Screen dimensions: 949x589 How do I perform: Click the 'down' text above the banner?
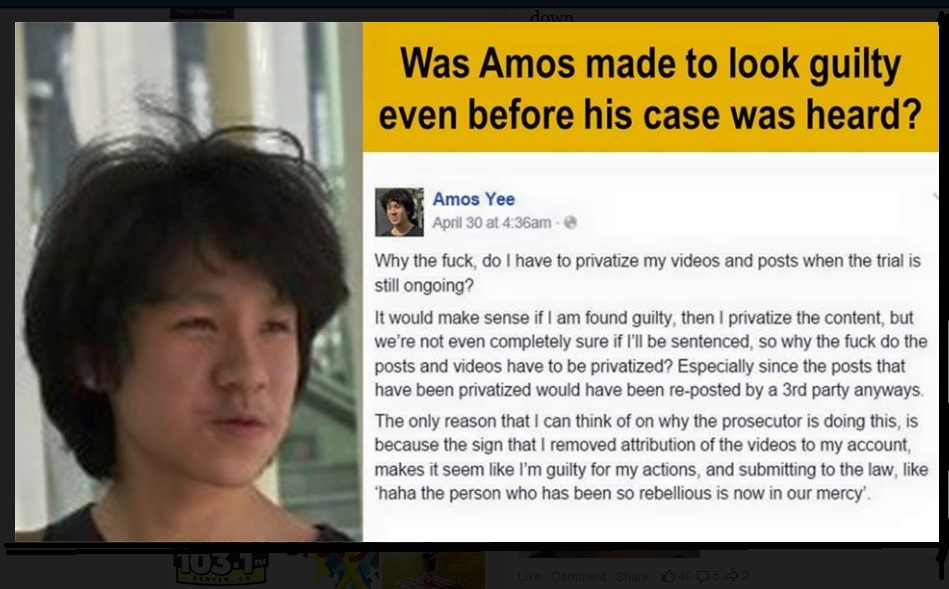click(x=551, y=16)
